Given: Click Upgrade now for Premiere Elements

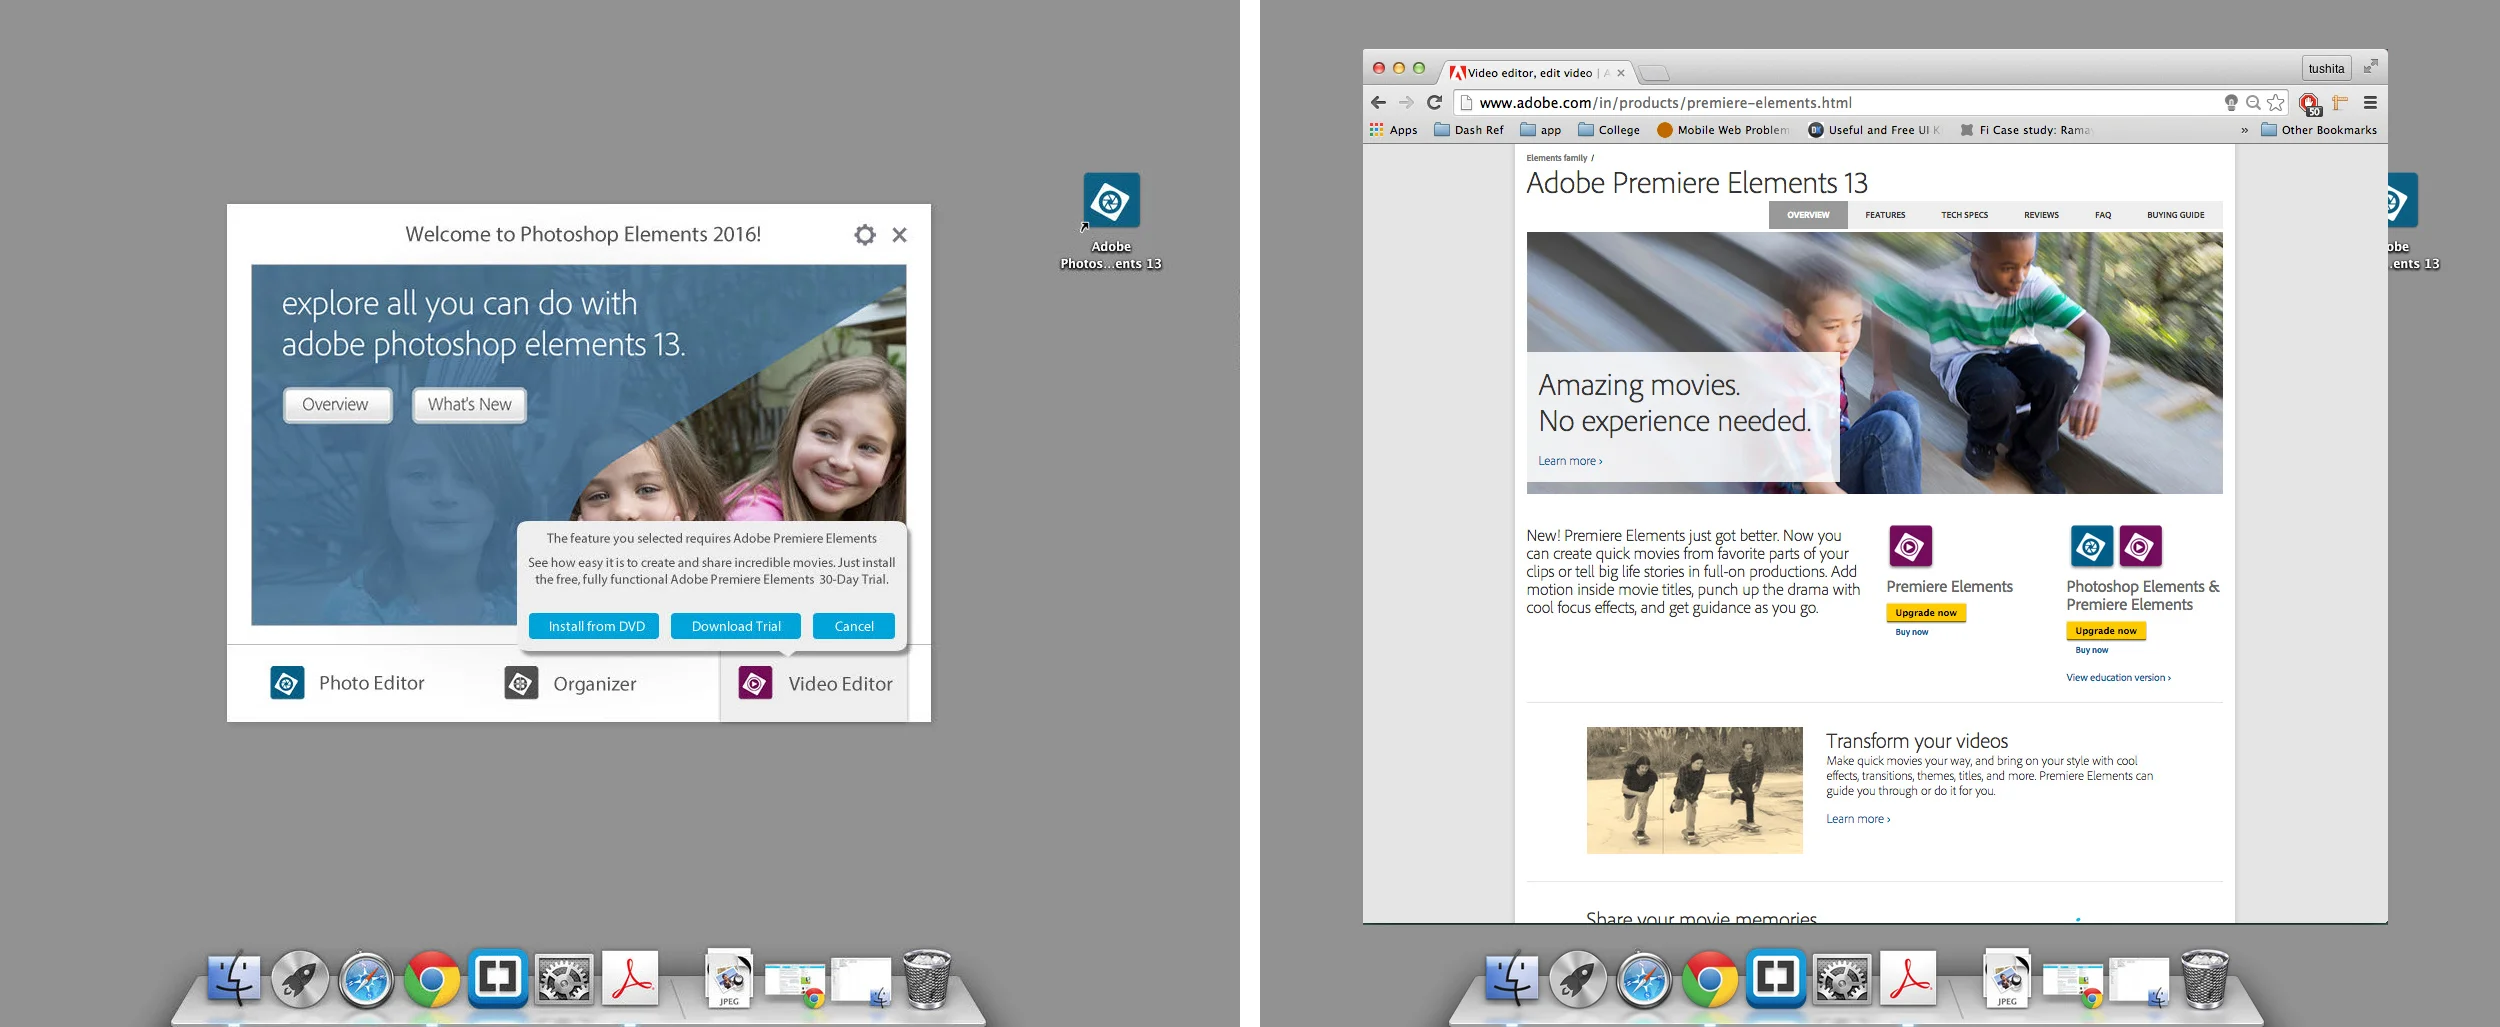Looking at the screenshot, I should click(1924, 613).
